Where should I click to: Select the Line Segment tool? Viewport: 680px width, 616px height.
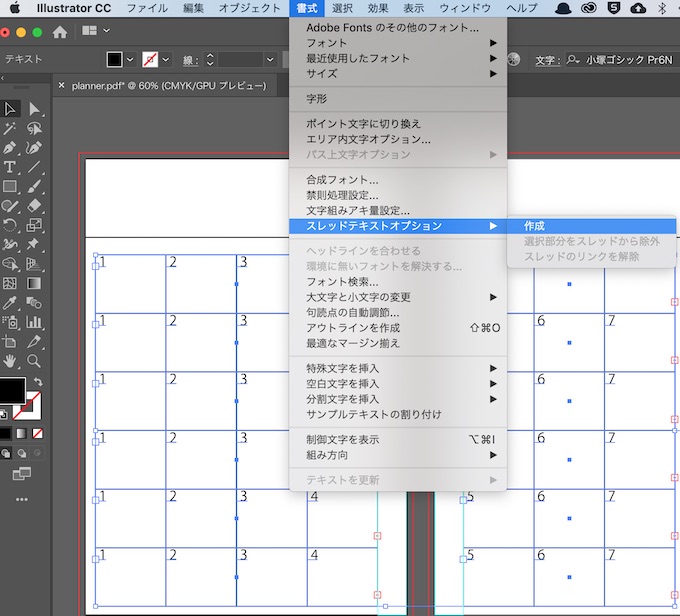[35, 167]
